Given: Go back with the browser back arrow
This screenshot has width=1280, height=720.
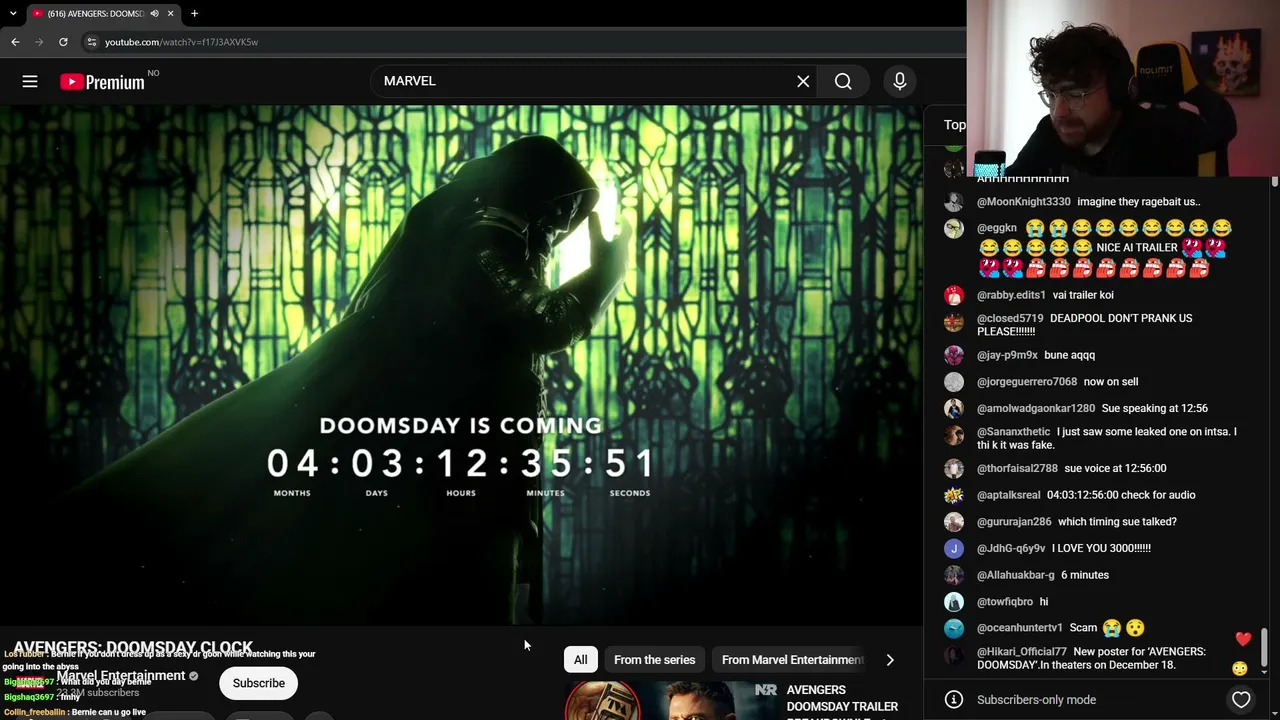Looking at the screenshot, I should (x=15, y=42).
